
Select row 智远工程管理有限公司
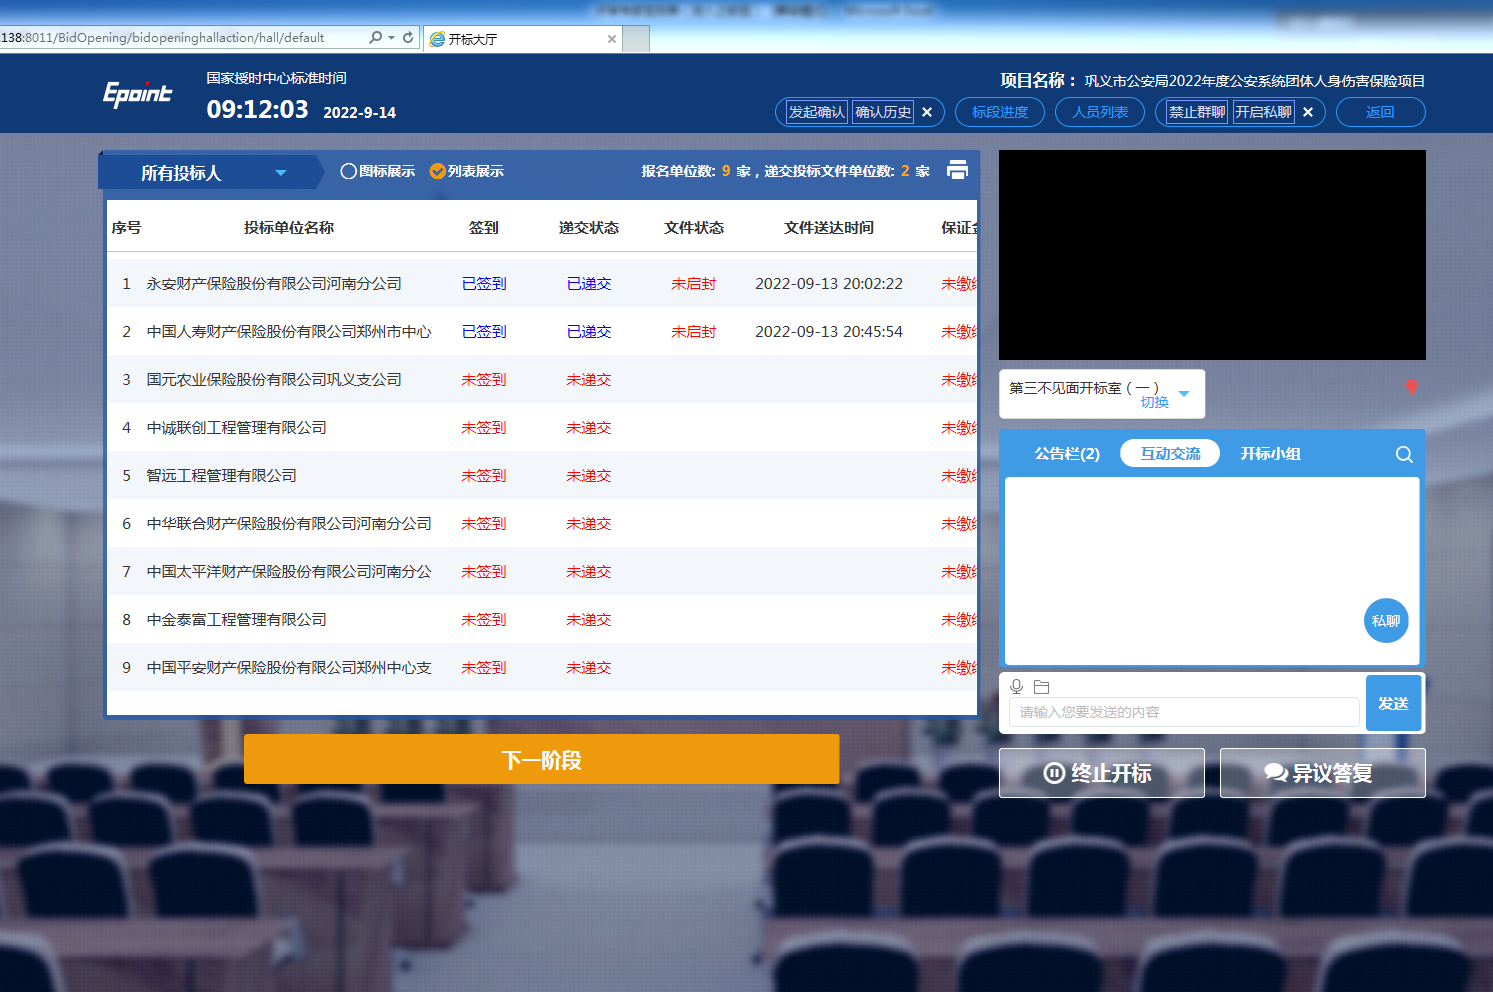[542, 476]
